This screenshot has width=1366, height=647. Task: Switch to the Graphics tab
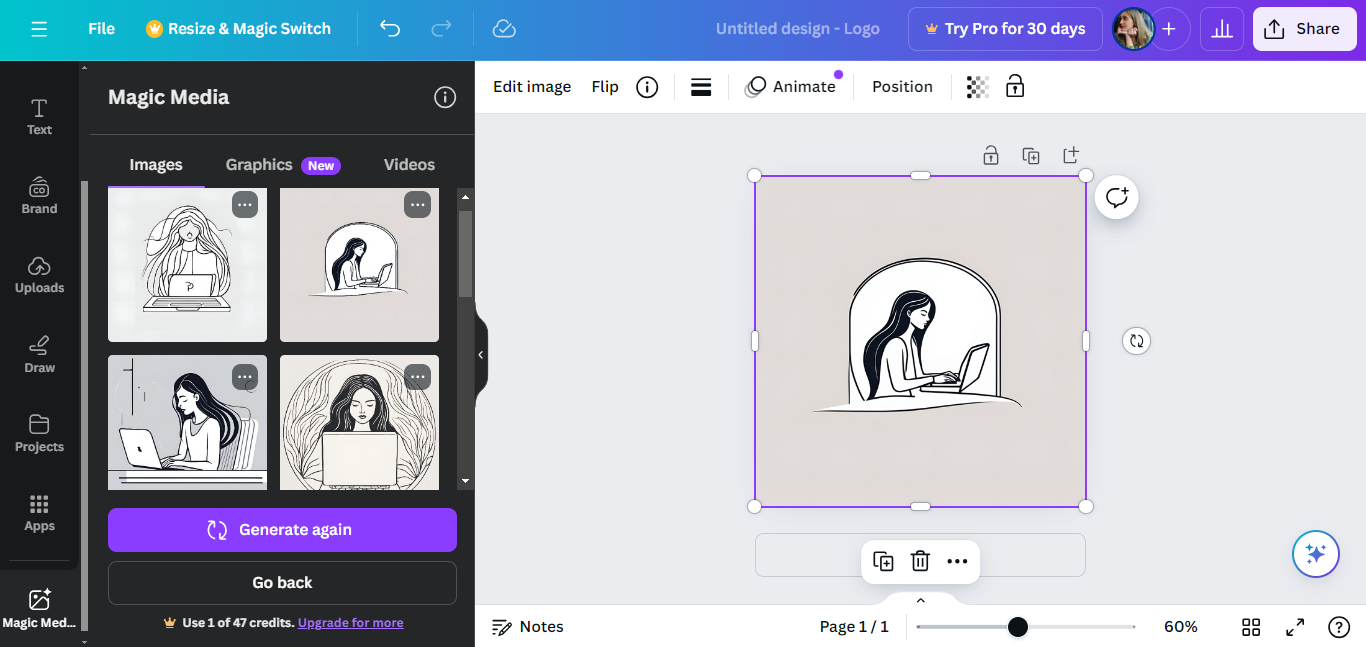click(x=259, y=165)
